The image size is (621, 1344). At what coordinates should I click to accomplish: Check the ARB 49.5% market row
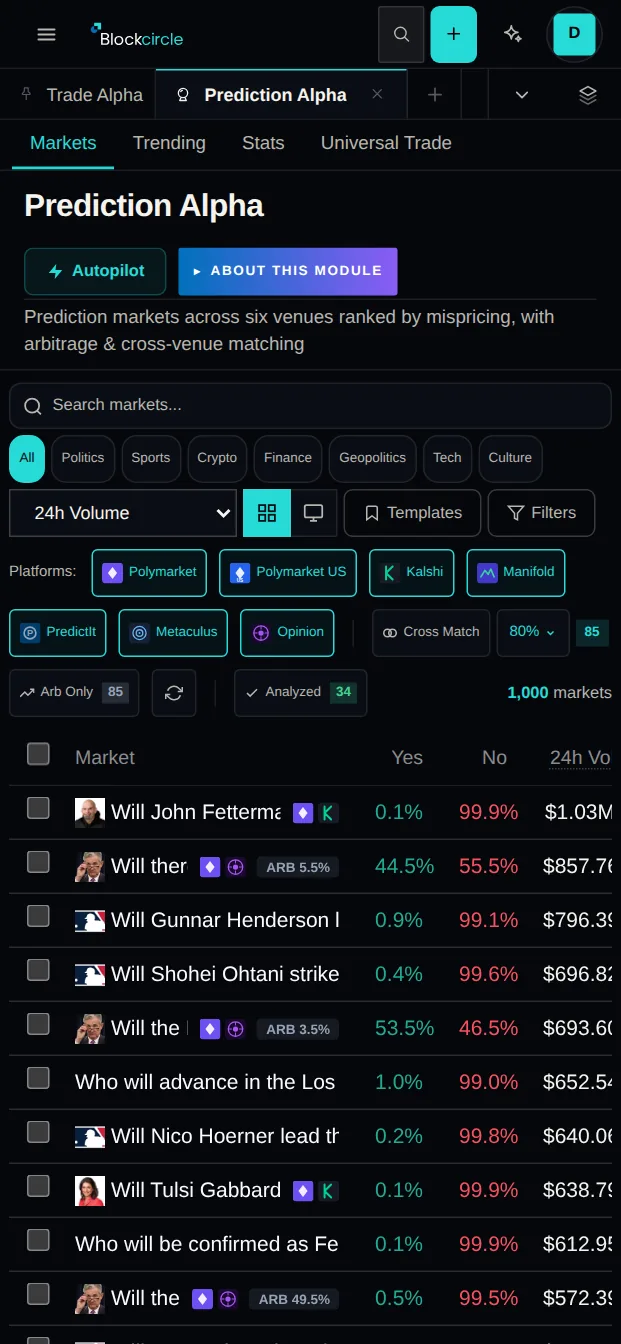click(38, 1294)
